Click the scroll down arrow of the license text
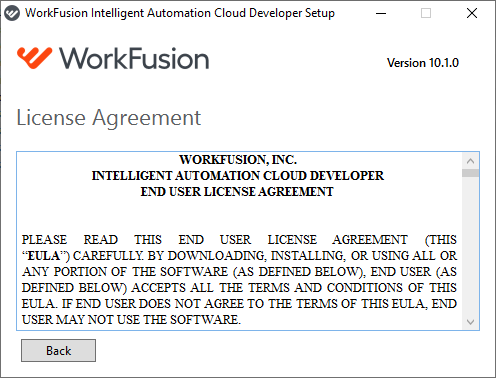 coord(470,322)
